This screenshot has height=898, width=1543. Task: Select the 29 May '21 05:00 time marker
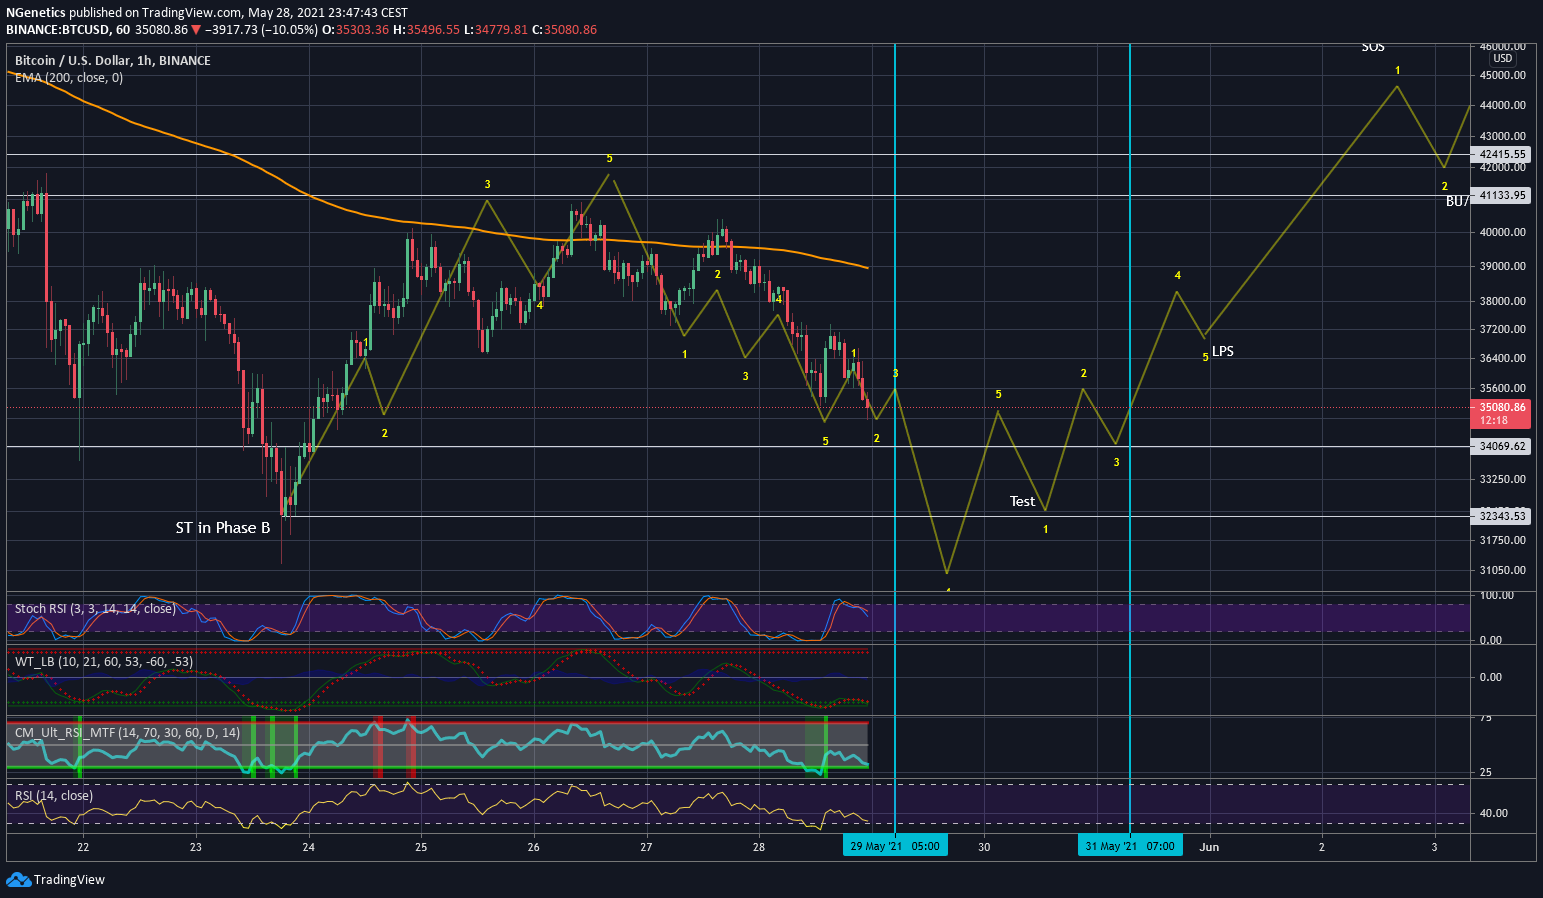895,846
